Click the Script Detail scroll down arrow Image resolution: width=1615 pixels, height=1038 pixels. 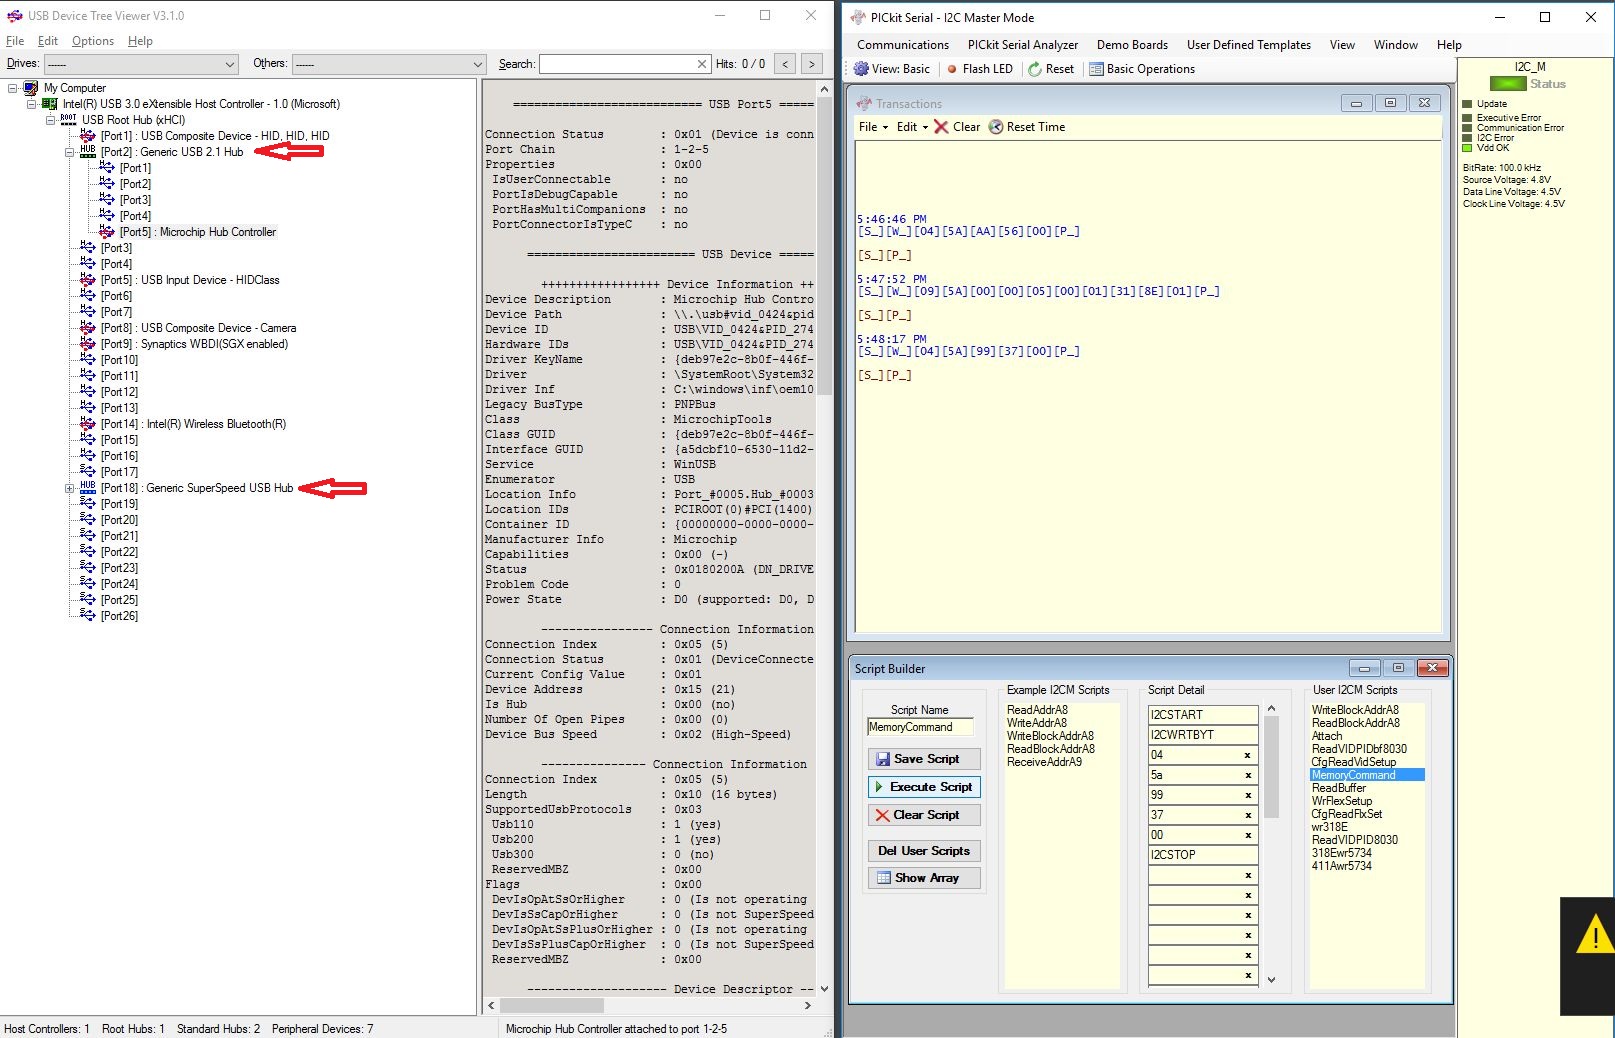[x=1271, y=980]
